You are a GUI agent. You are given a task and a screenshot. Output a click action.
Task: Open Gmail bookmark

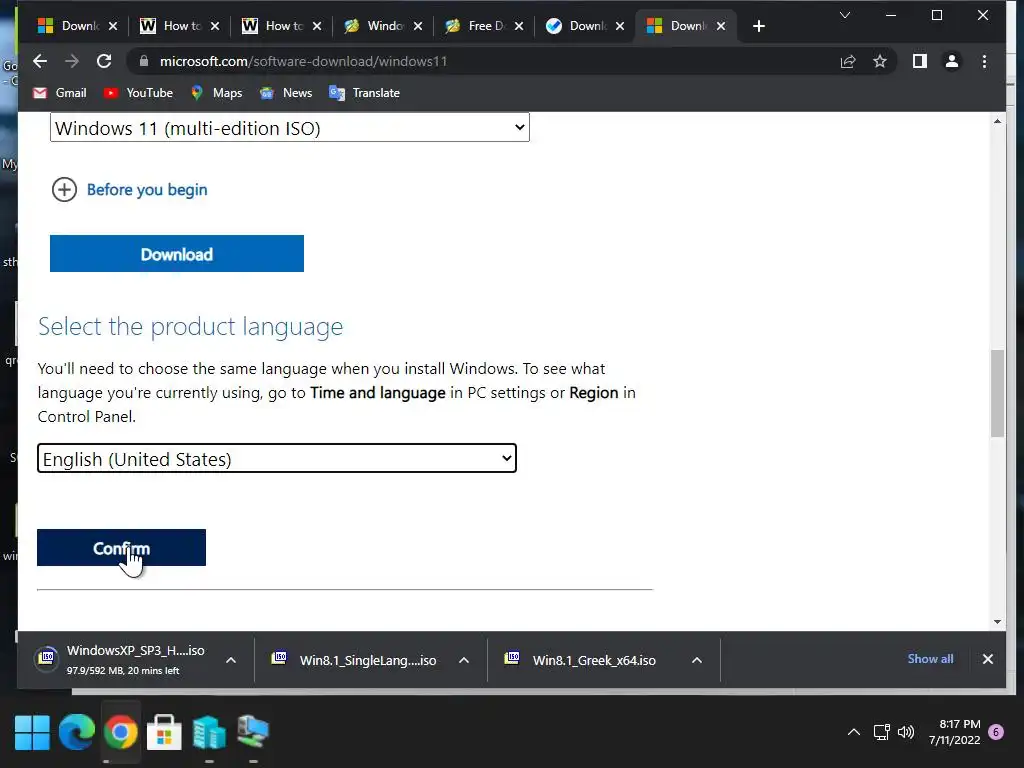(60, 93)
